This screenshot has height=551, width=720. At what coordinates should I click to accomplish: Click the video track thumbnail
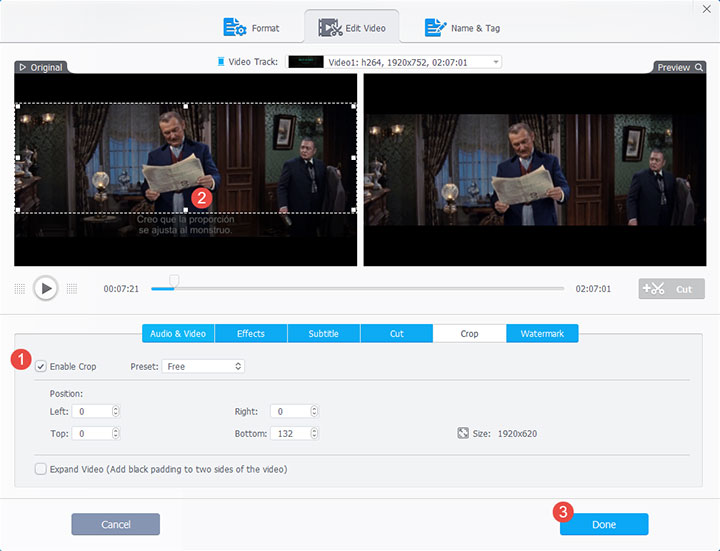pos(306,62)
